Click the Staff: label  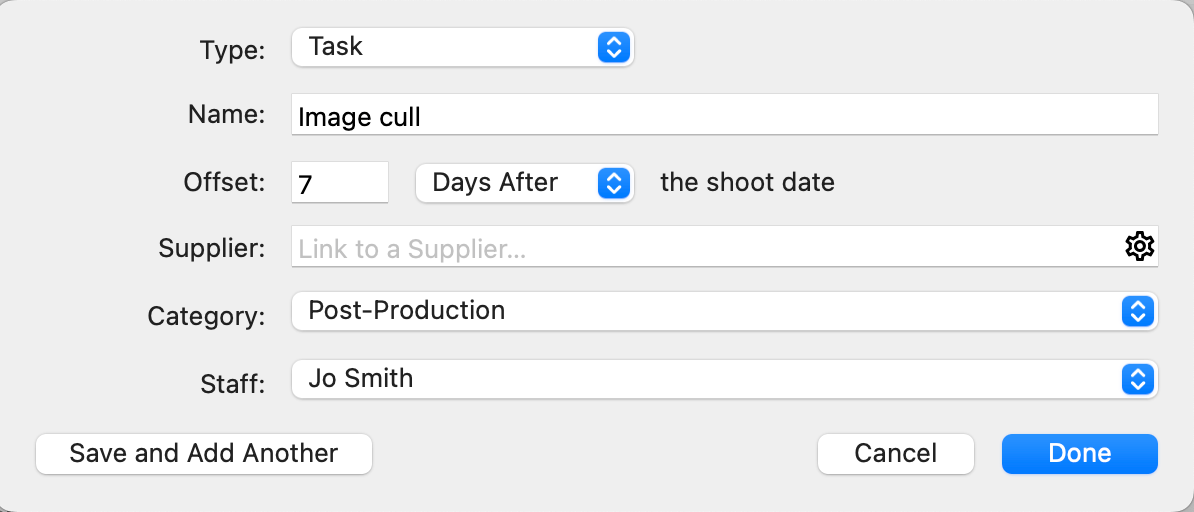[231, 383]
